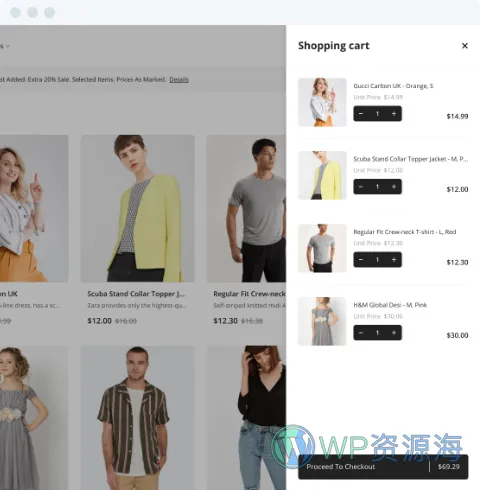The height and width of the screenshot is (490, 480).
Task: Select 'Scuba Stand Collar Topper Jacket' cart title
Action: pyautogui.click(x=411, y=159)
